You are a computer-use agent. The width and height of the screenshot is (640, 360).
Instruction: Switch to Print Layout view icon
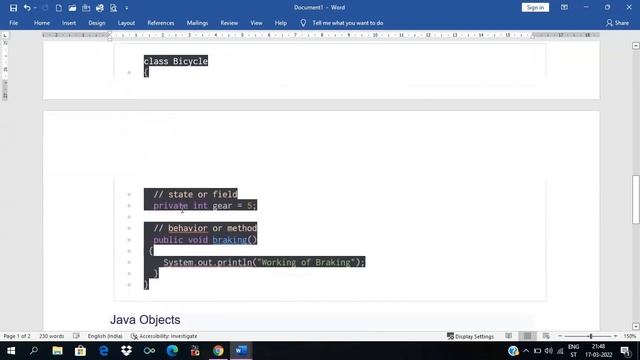click(527, 336)
